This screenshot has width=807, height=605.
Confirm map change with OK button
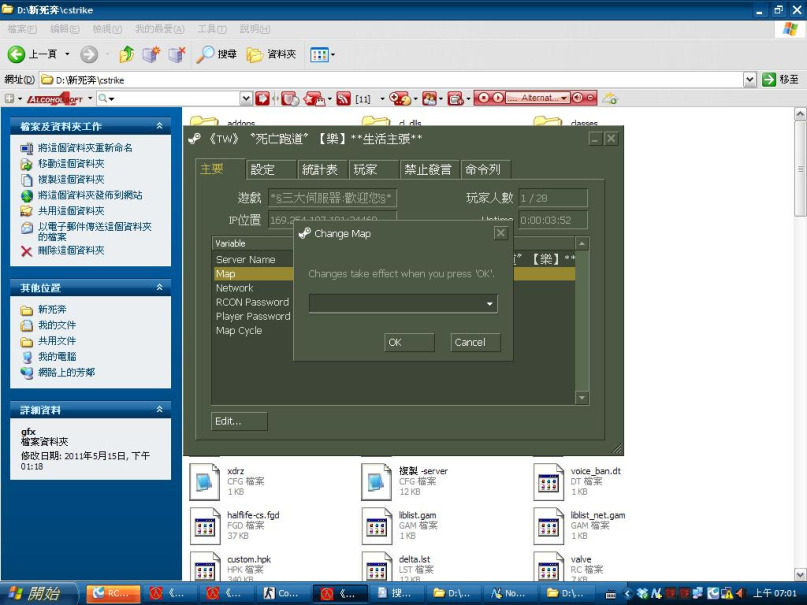[409, 342]
